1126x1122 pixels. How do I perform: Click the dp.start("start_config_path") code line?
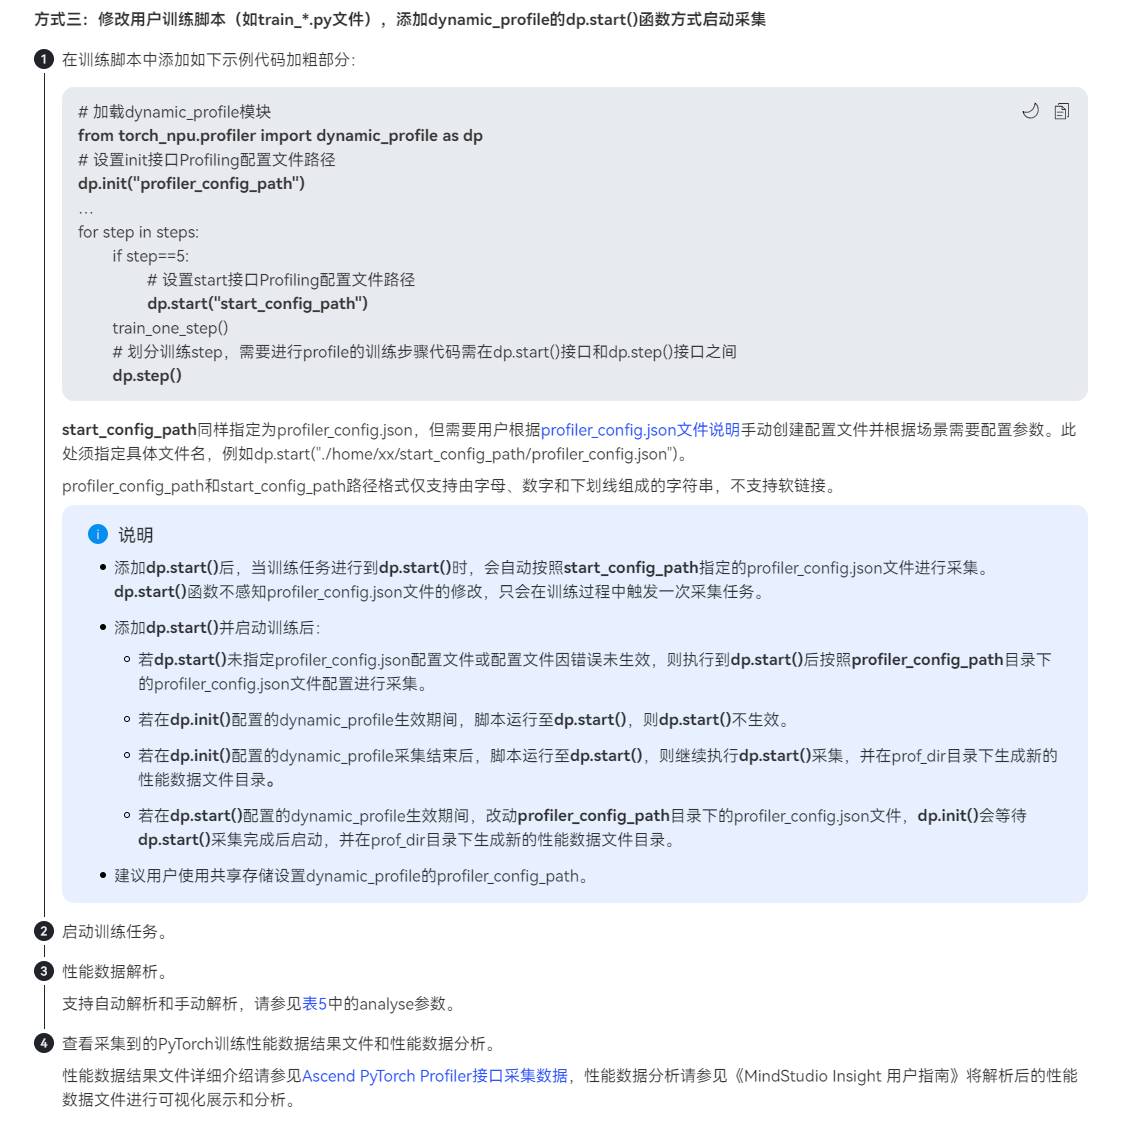[x=257, y=303]
